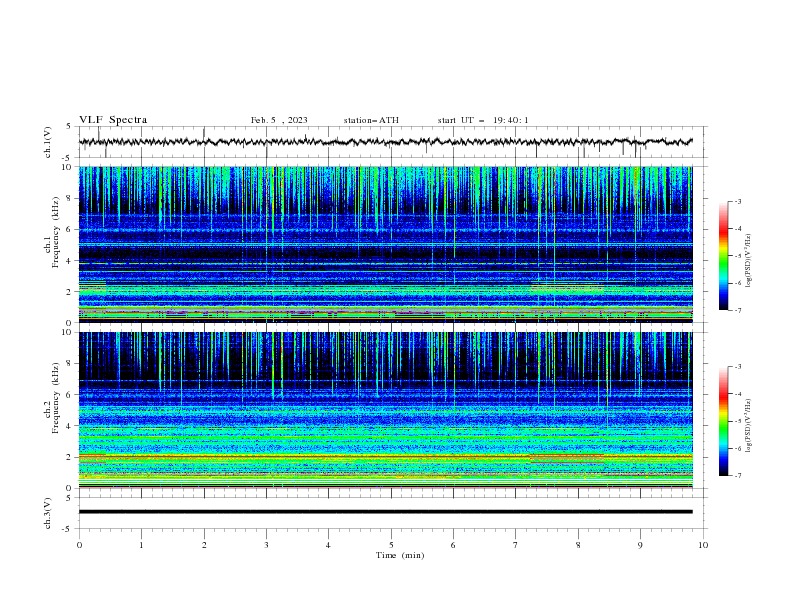Click the "-5" tick on ch.1 colorbar
Viewport: 792px width, 612px height.
tap(737, 256)
